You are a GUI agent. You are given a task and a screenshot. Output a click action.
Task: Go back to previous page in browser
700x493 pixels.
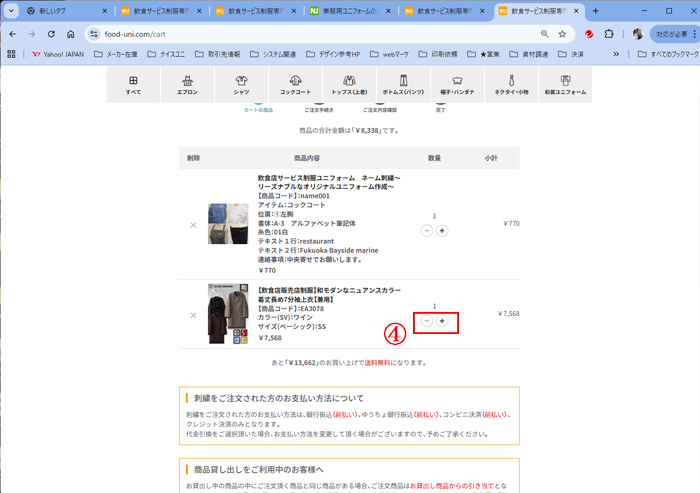click(12, 34)
